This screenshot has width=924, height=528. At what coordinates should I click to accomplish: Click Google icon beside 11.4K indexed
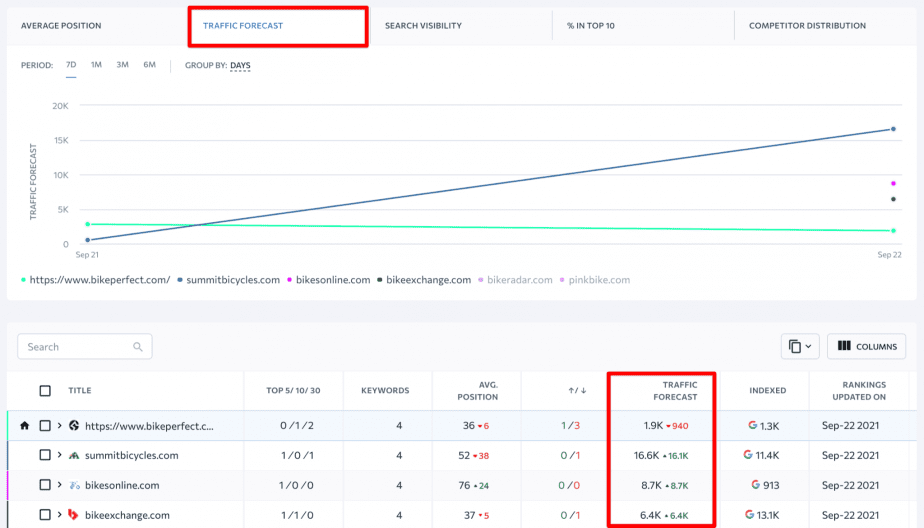point(748,454)
